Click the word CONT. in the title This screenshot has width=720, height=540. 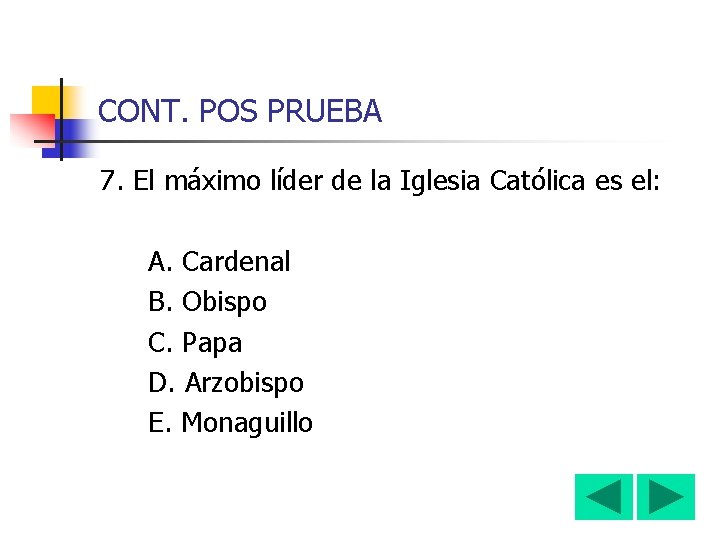tap(143, 111)
